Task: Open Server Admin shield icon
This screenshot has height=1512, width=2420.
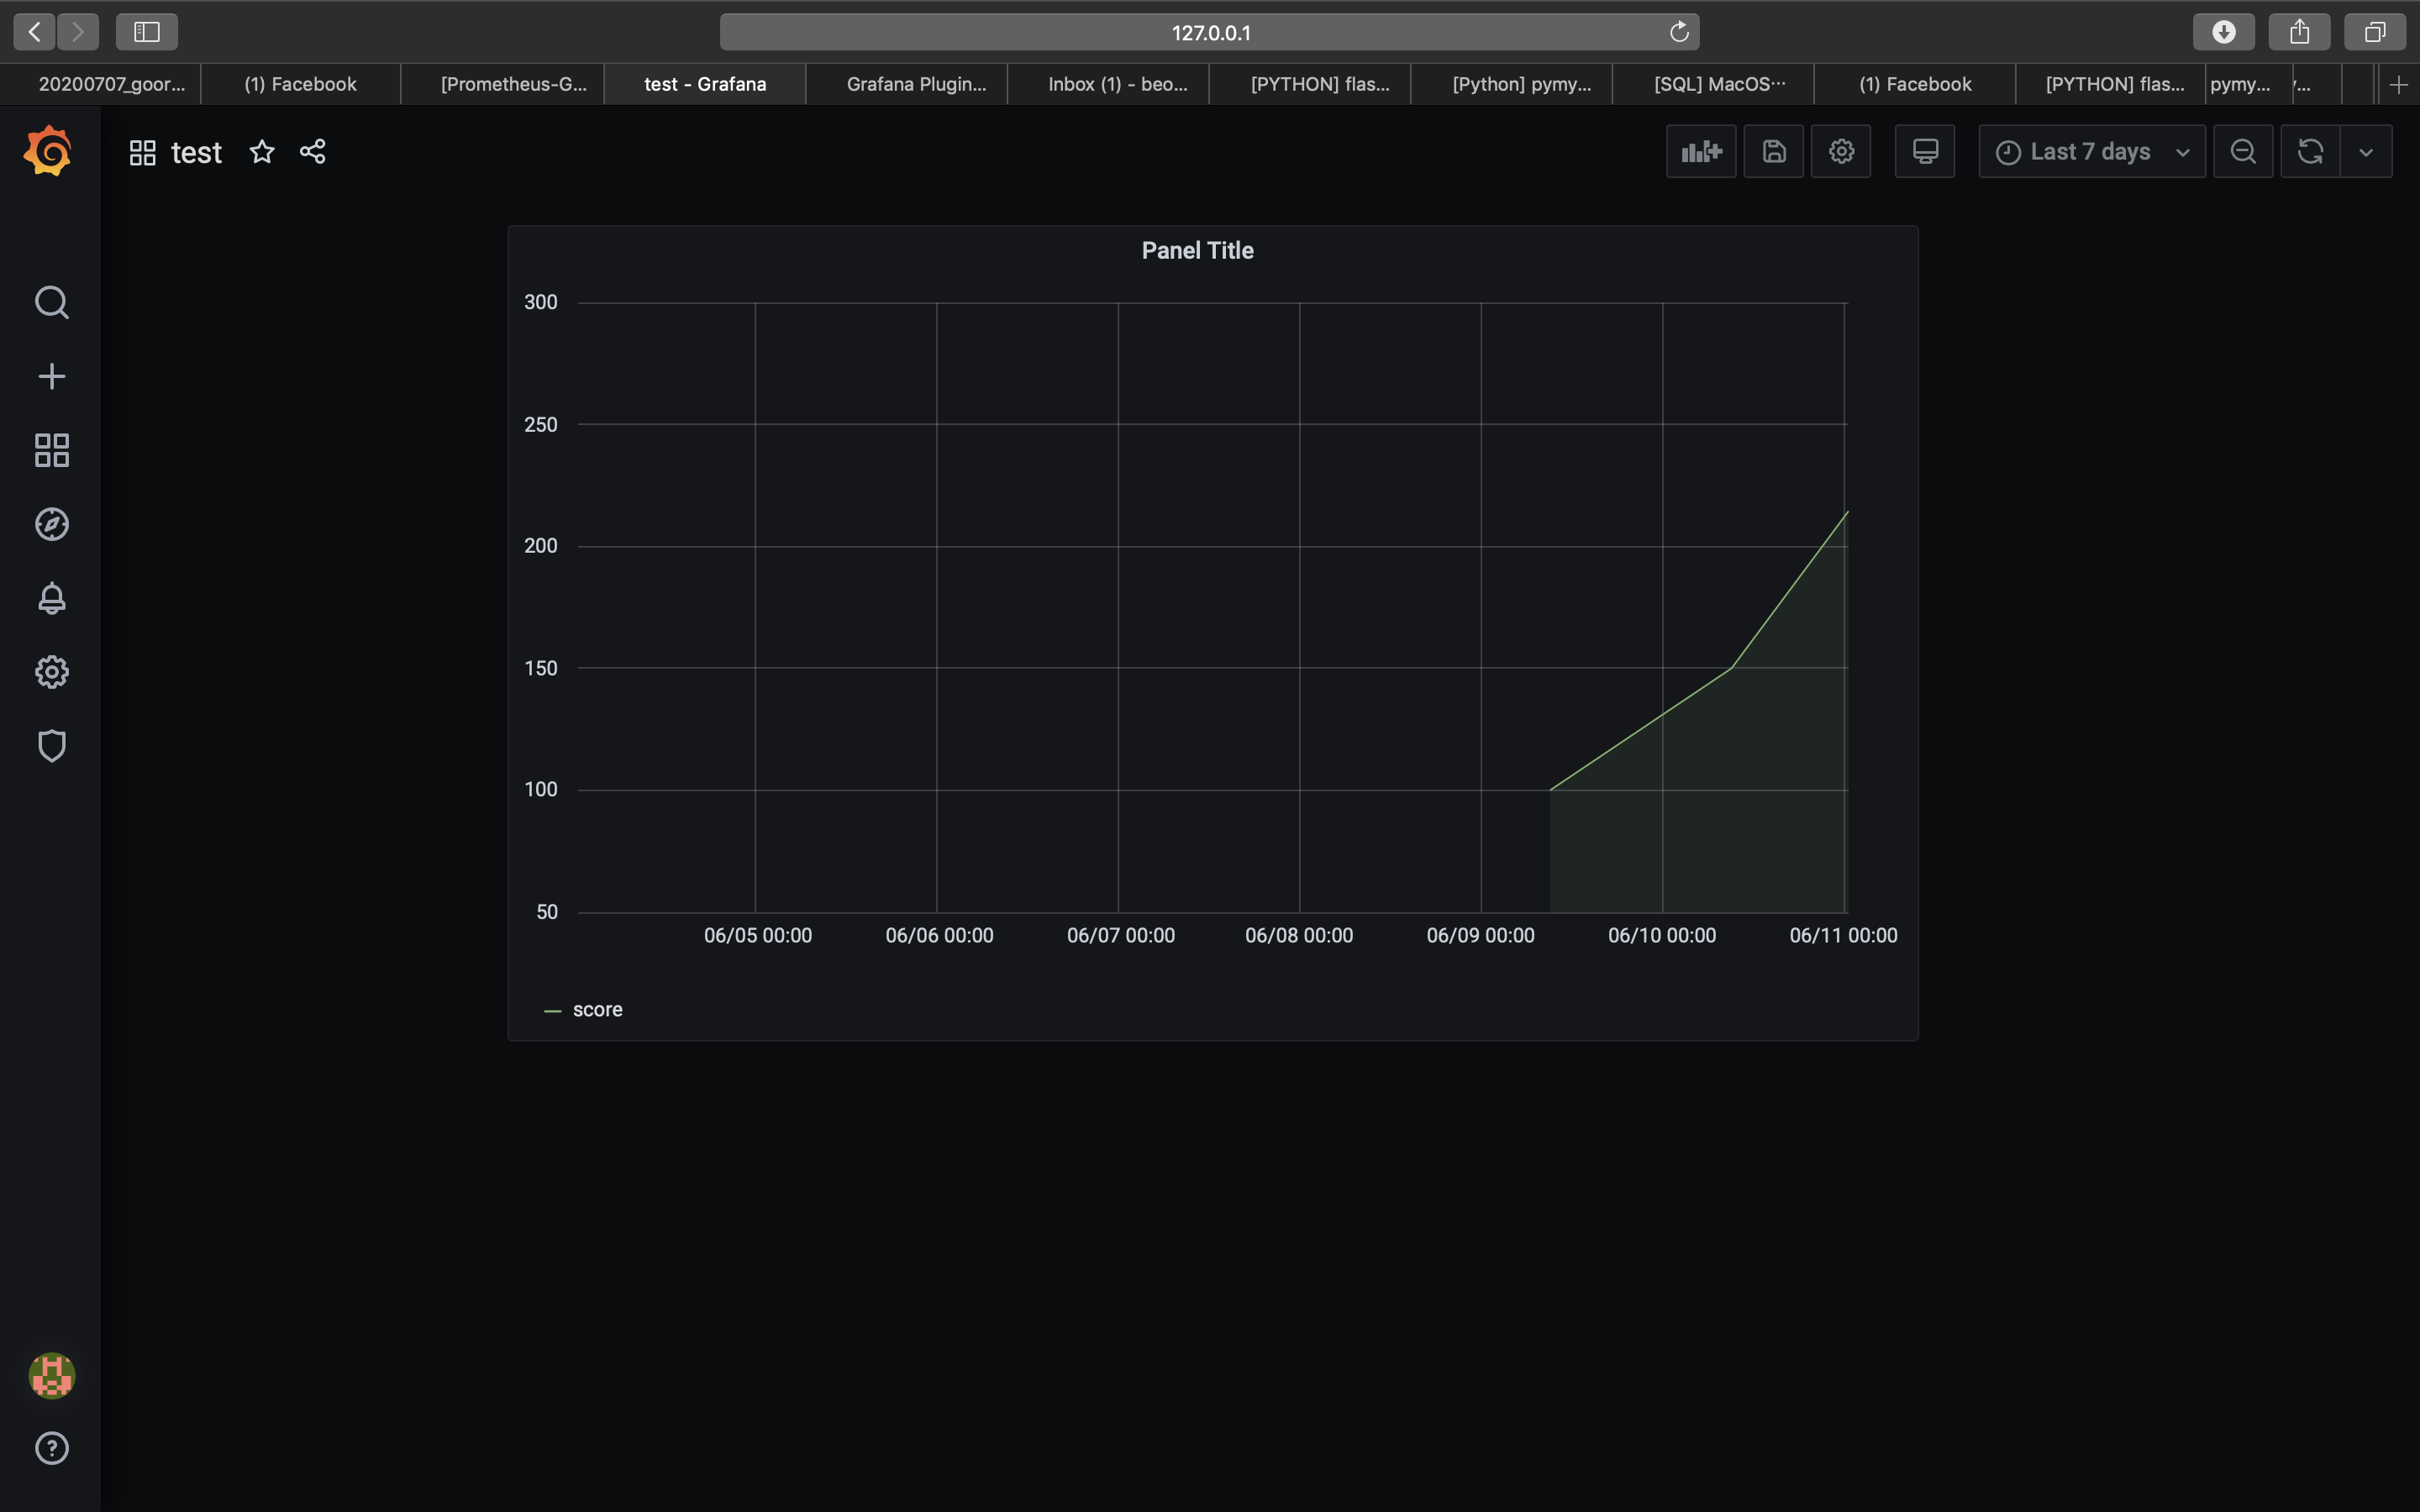Action: pyautogui.click(x=51, y=746)
